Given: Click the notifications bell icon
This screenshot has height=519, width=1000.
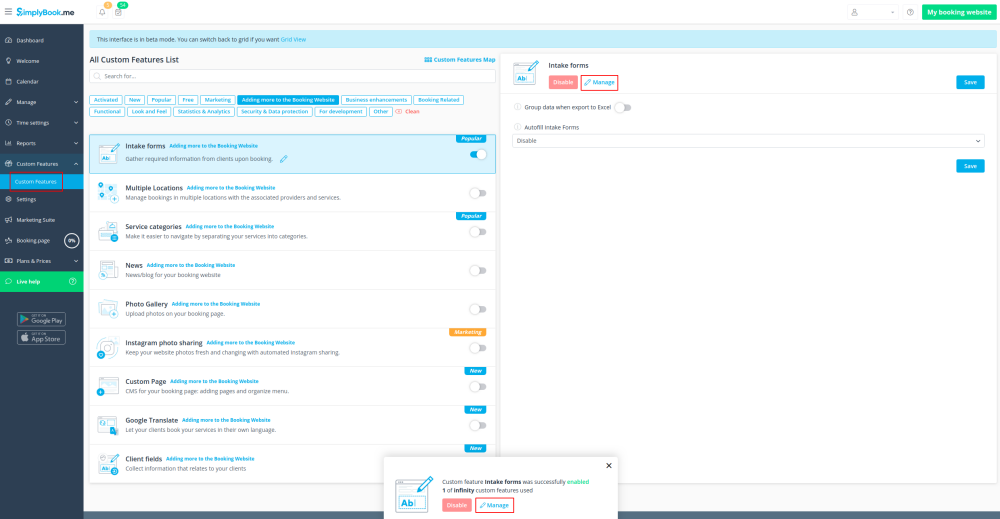Looking at the screenshot, I should [x=102, y=12].
